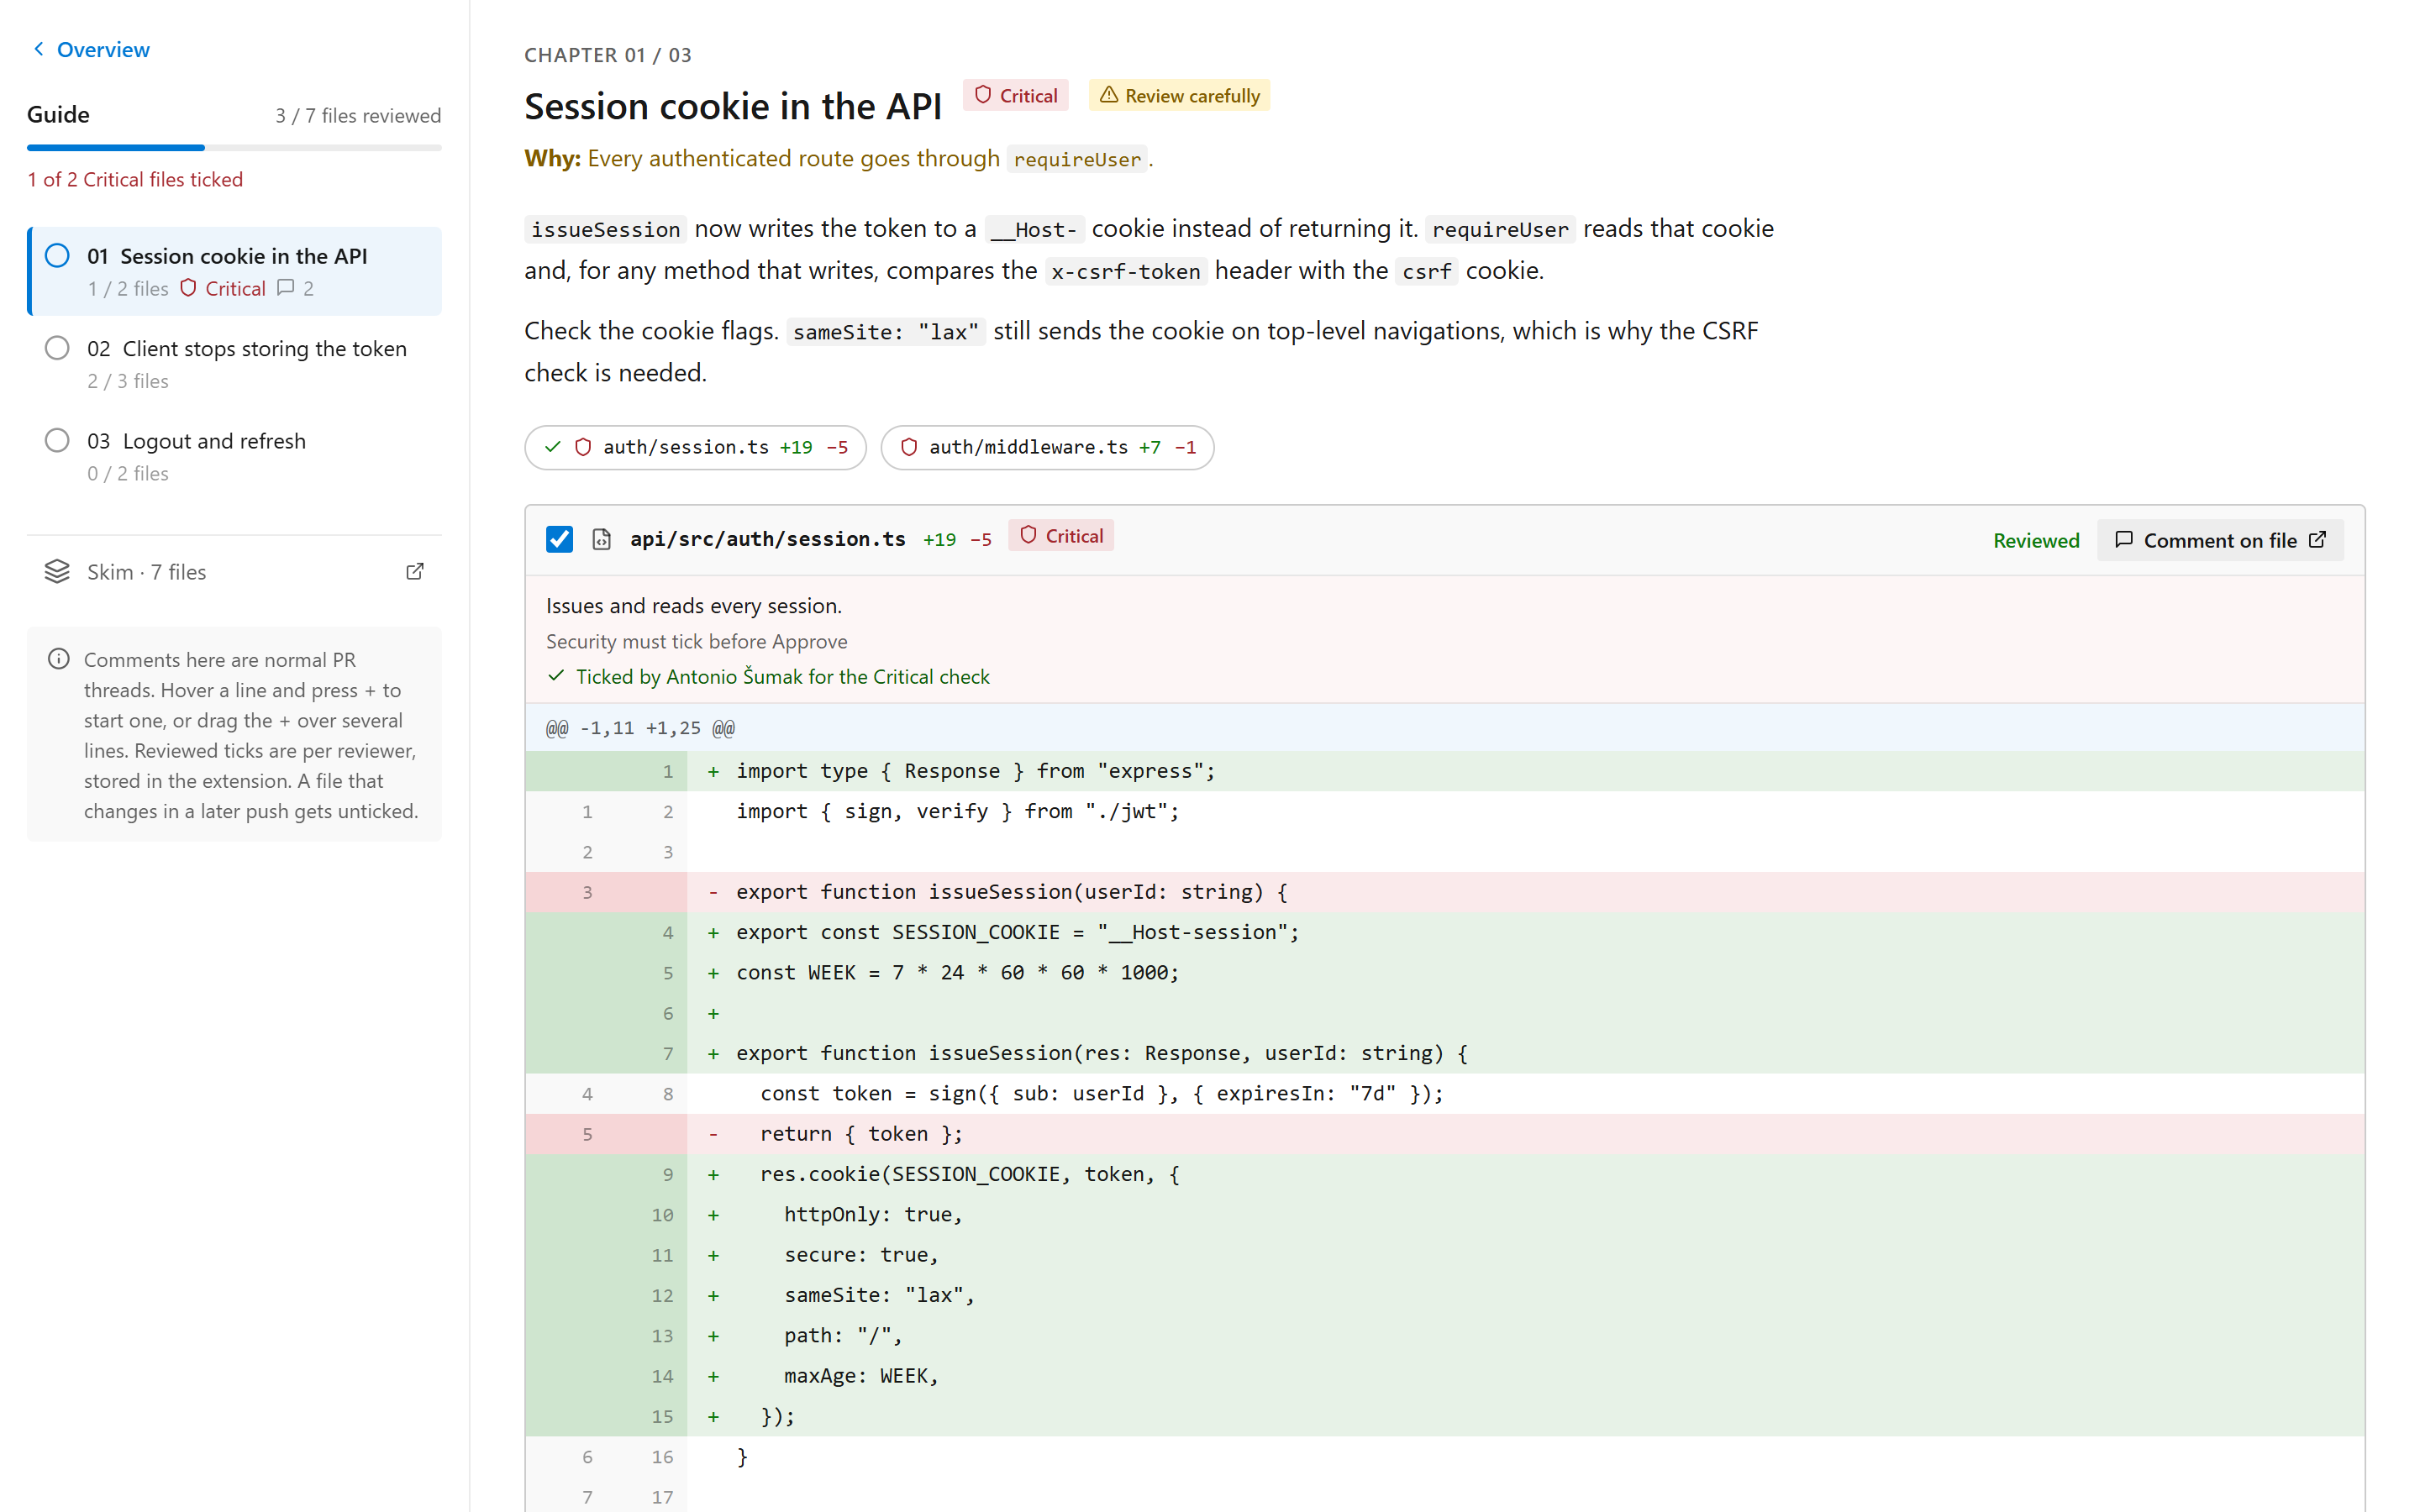
Task: Open chapter 03 Logout and refresh
Action: pos(235,456)
